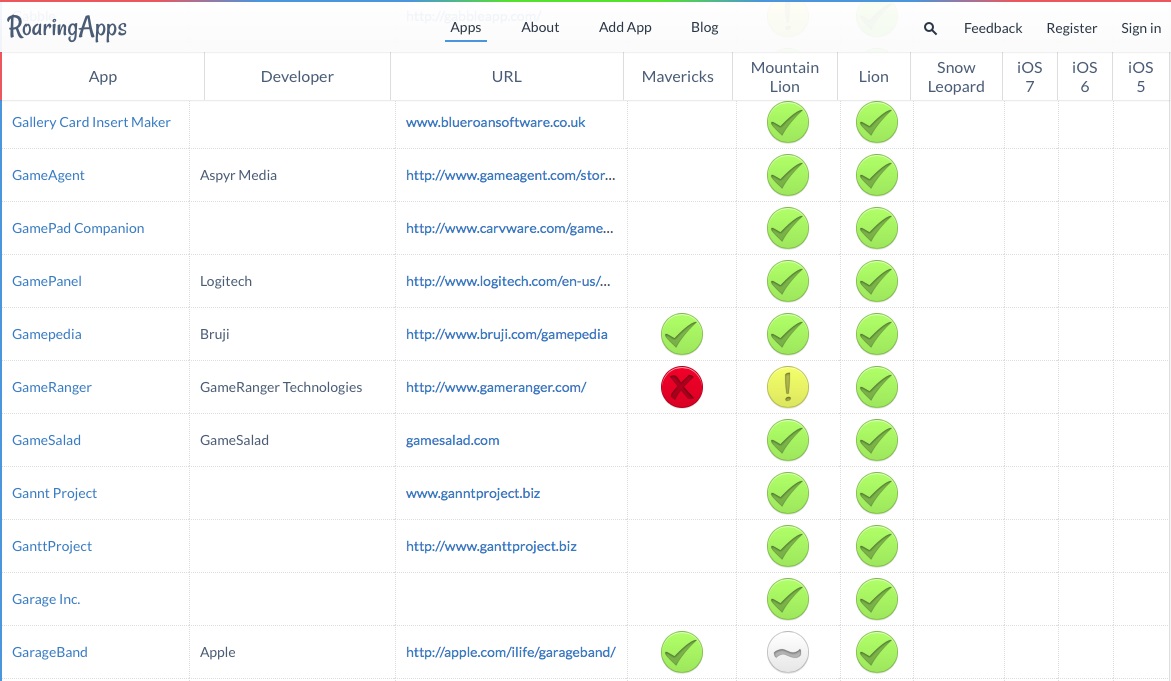The height and width of the screenshot is (681, 1171).
Task: Sort table by Developer column header
Action: pos(297,76)
